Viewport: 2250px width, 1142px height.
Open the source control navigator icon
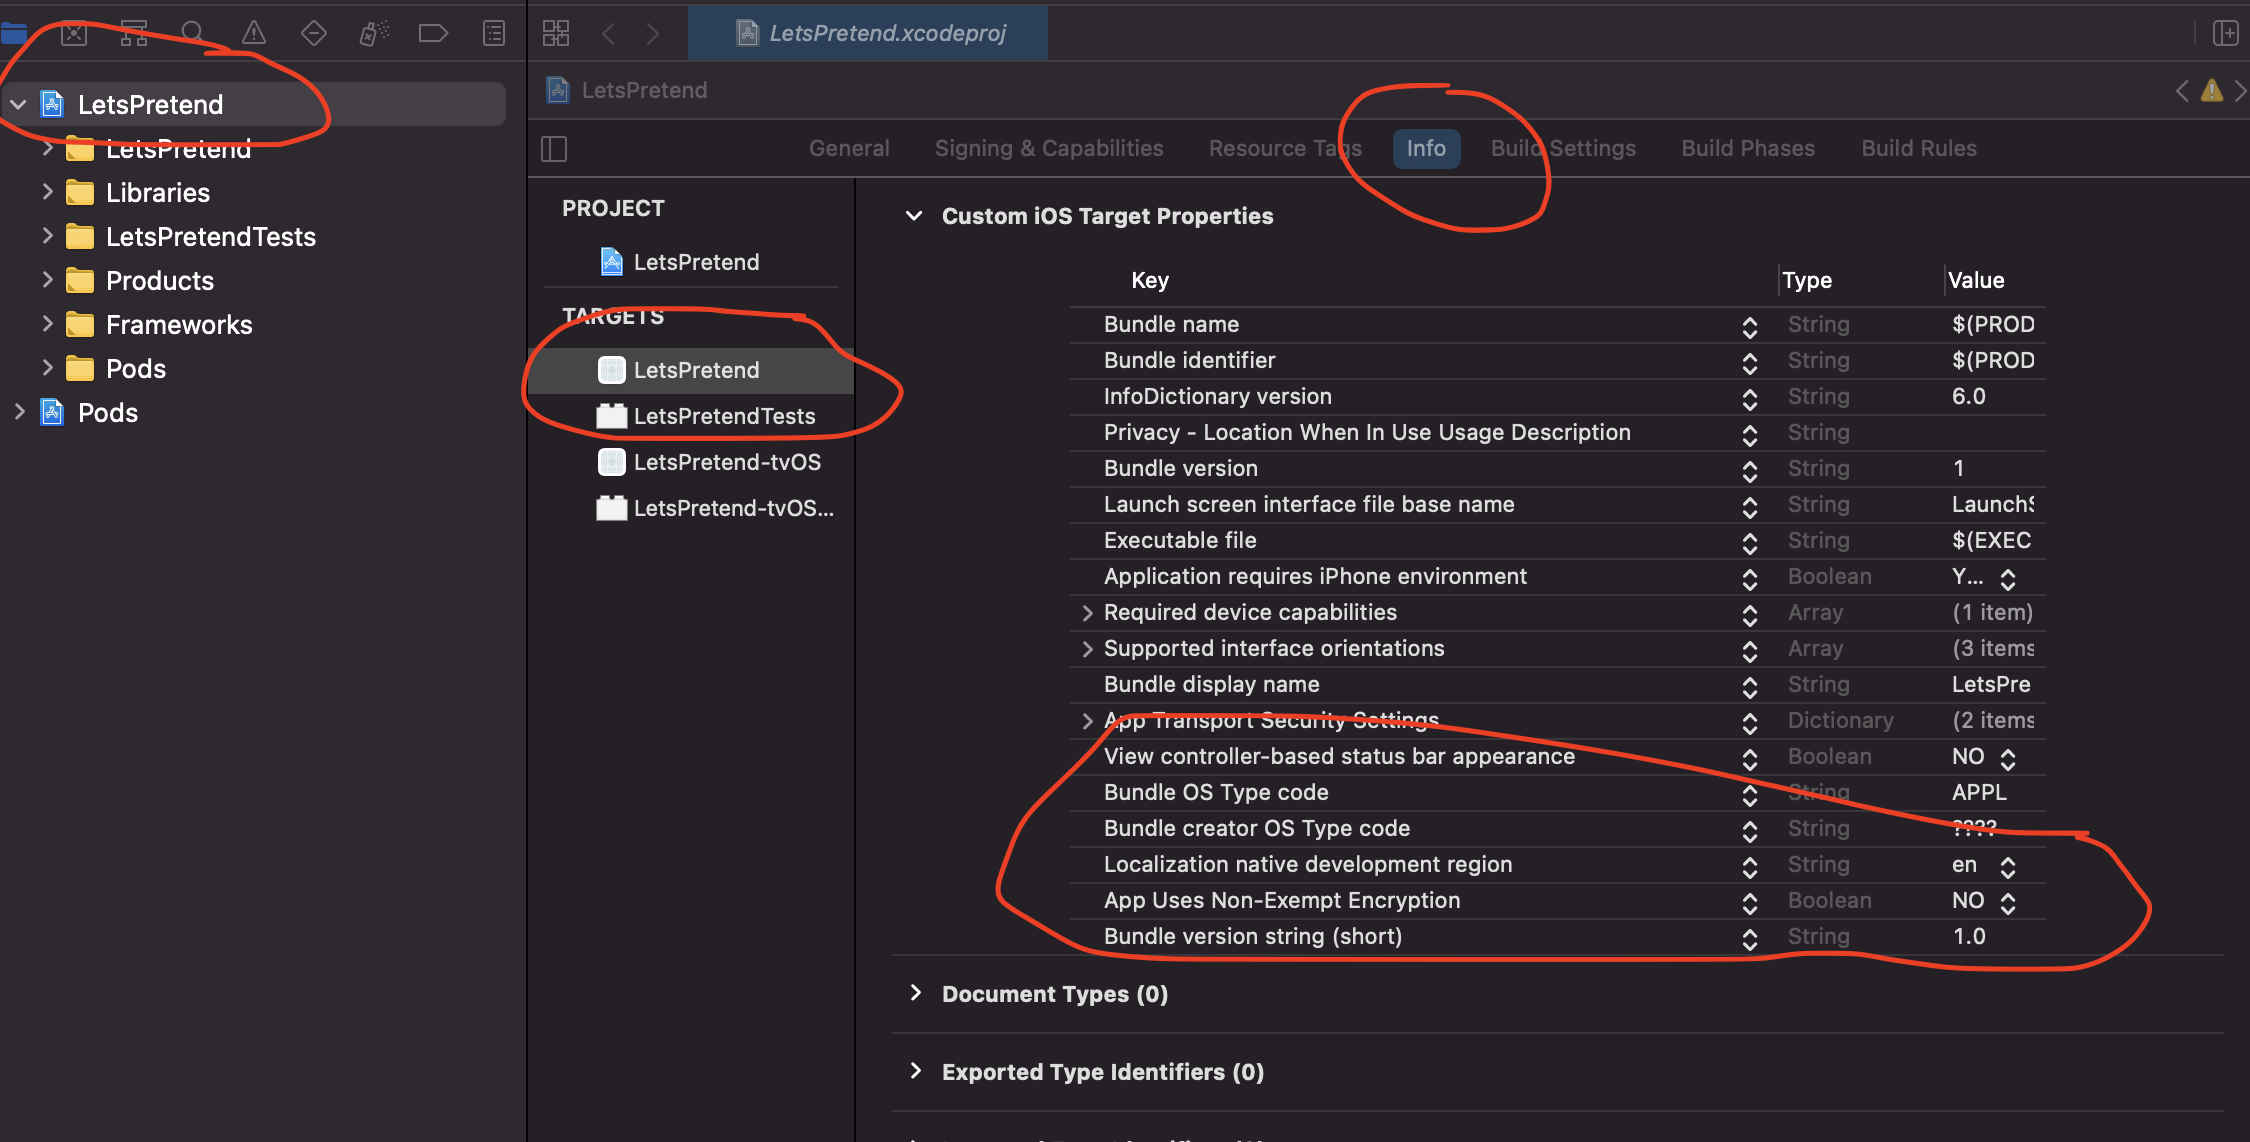(x=74, y=33)
